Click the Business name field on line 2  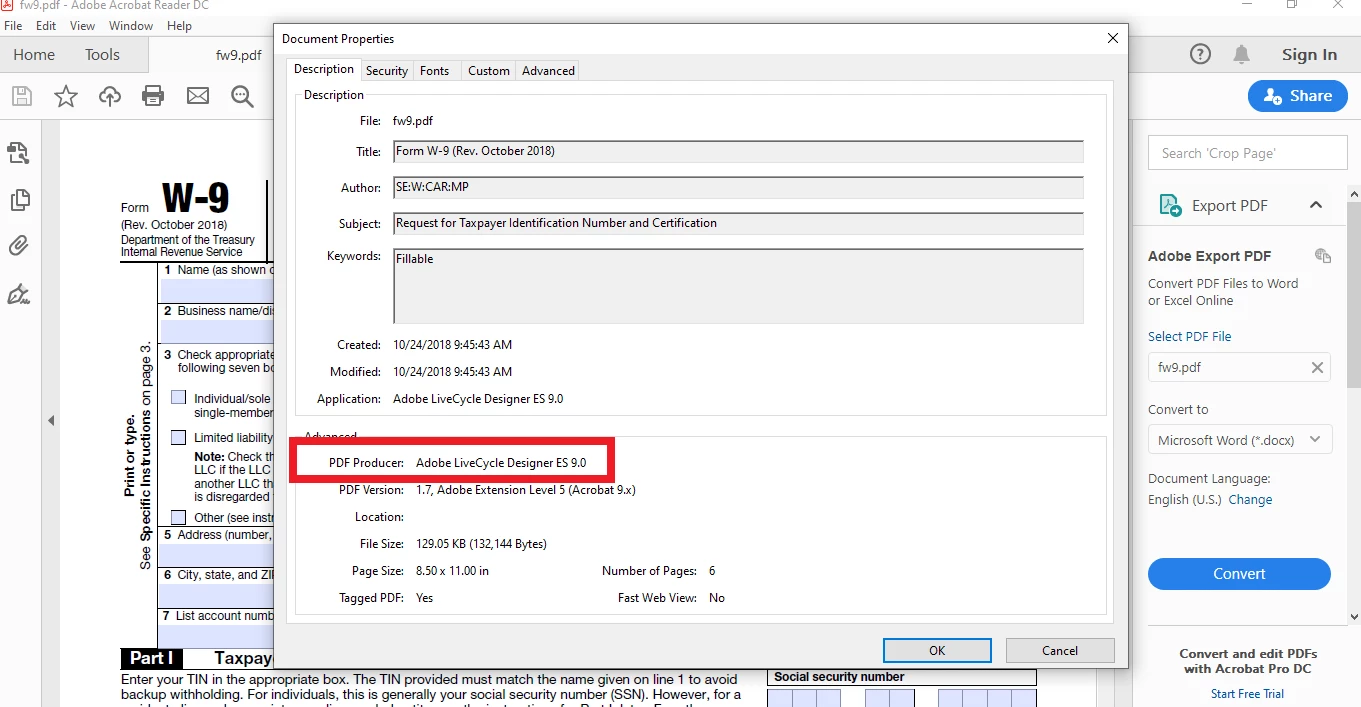point(216,330)
